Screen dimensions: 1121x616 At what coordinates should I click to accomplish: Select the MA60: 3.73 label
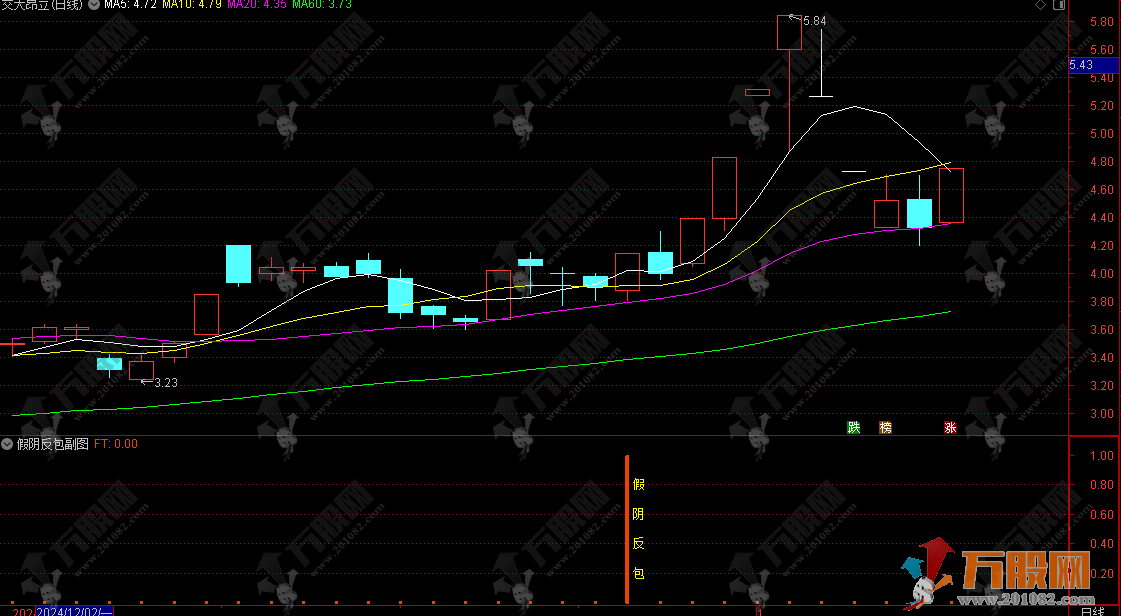point(322,4)
